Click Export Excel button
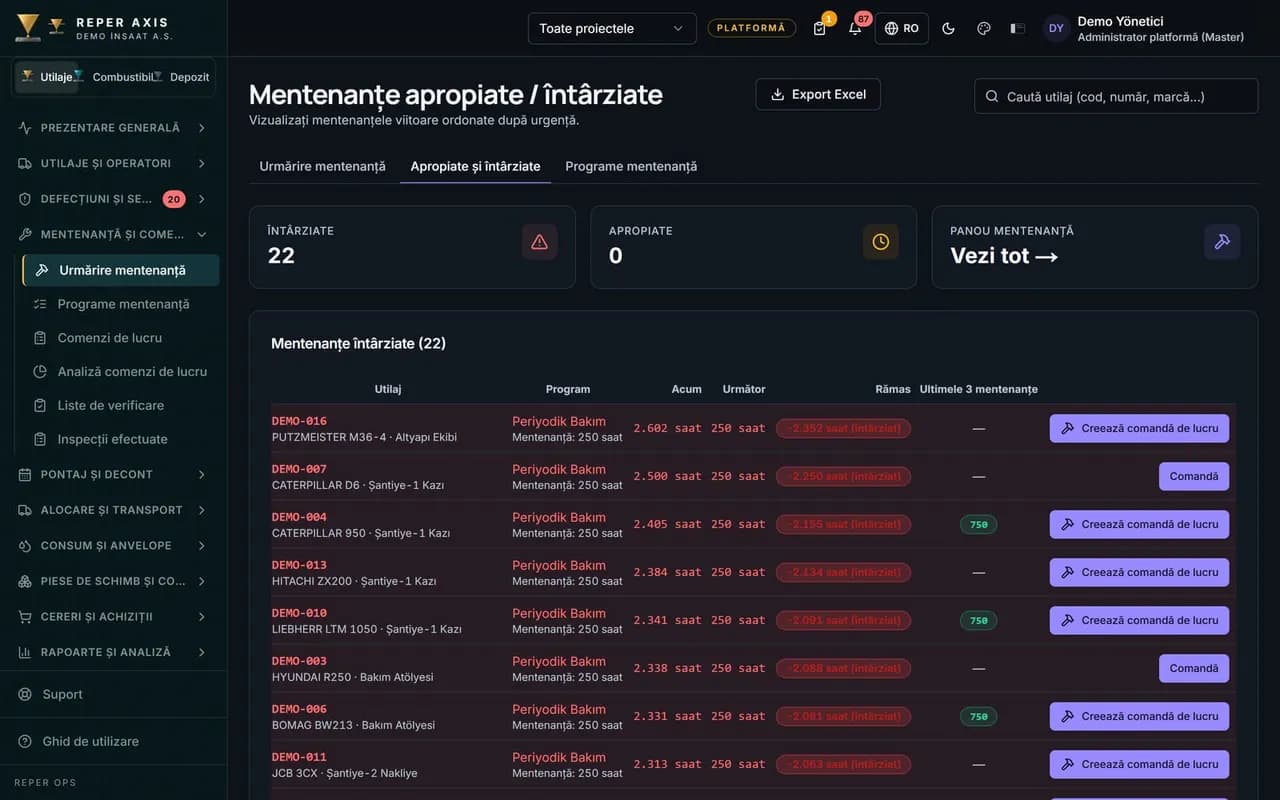Viewport: 1280px width, 800px height. pos(818,94)
